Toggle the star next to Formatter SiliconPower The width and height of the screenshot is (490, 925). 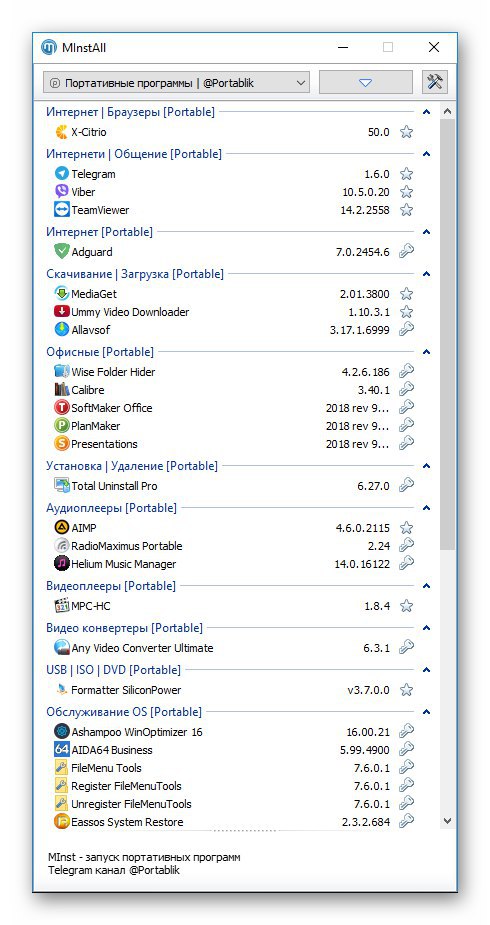click(406, 690)
